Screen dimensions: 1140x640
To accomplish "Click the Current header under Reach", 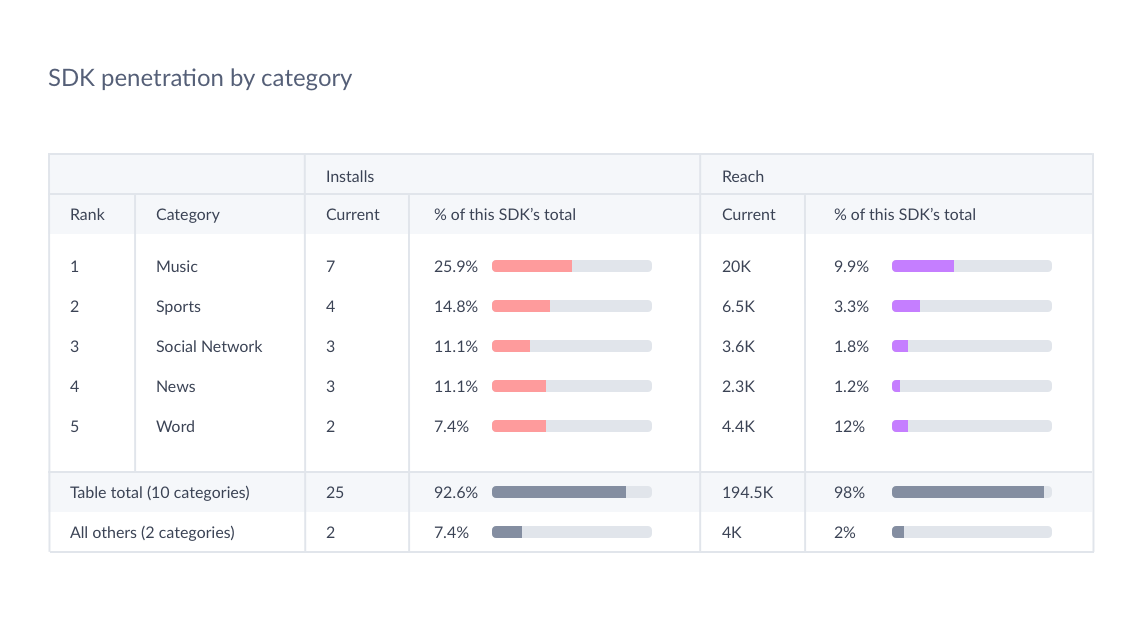I will point(749,214).
